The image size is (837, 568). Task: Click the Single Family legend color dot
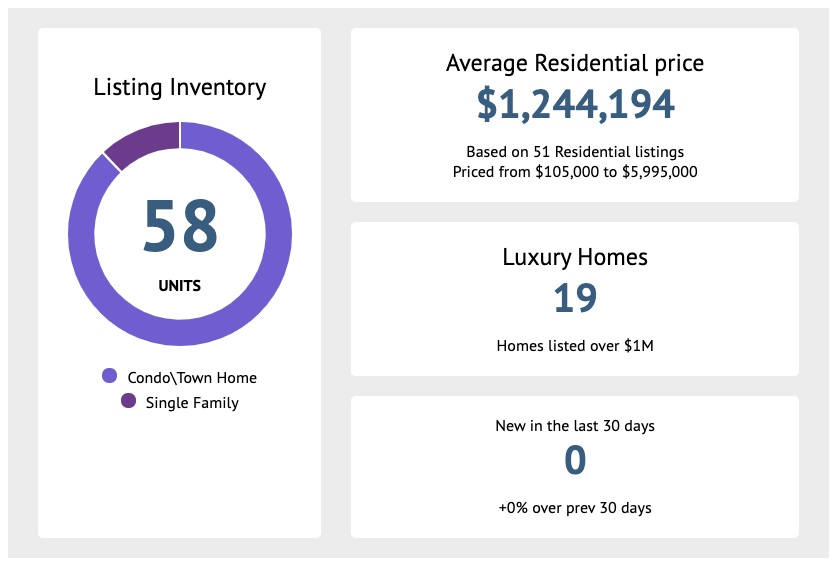tap(128, 402)
